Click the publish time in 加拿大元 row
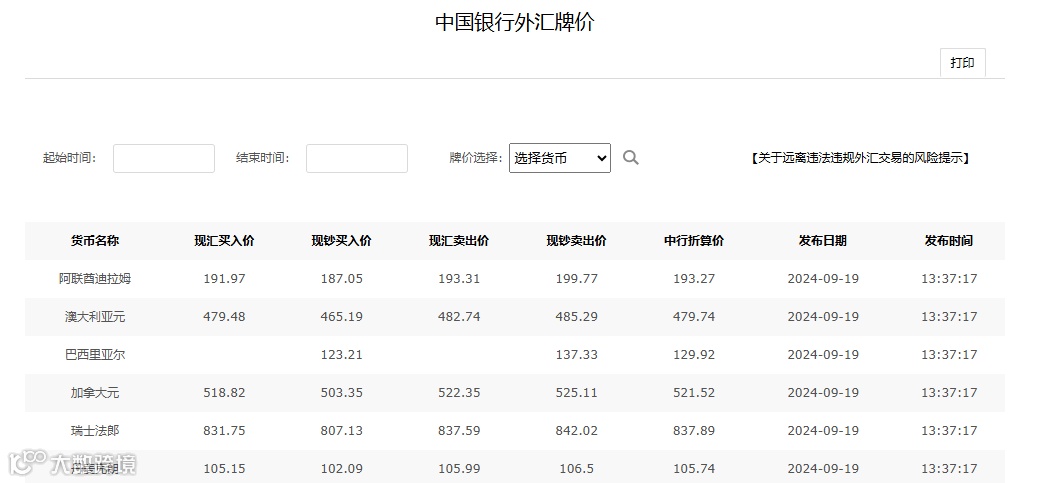Viewport: 1043px width, 483px height. (x=949, y=393)
